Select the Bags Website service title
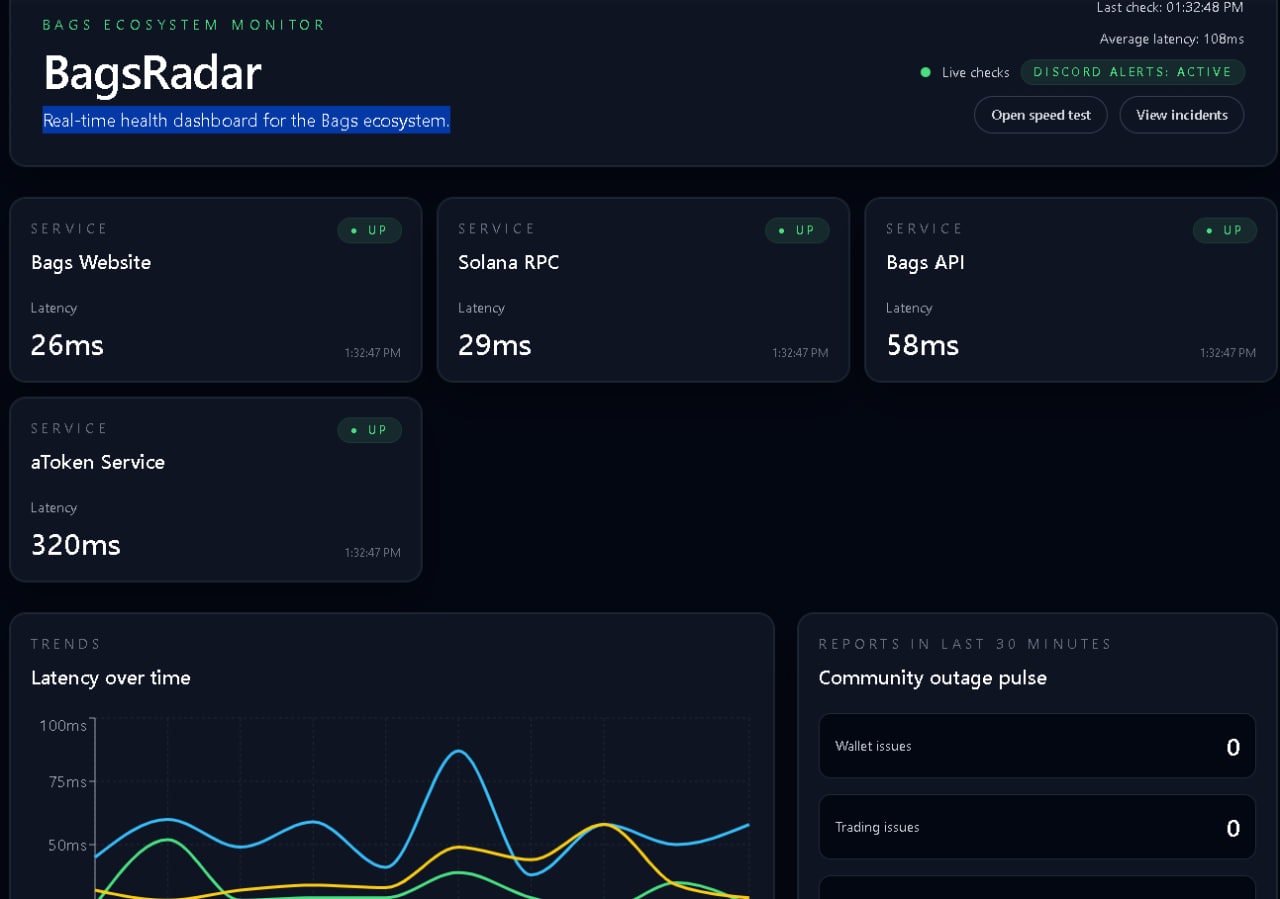This screenshot has height=899, width=1280. point(91,263)
